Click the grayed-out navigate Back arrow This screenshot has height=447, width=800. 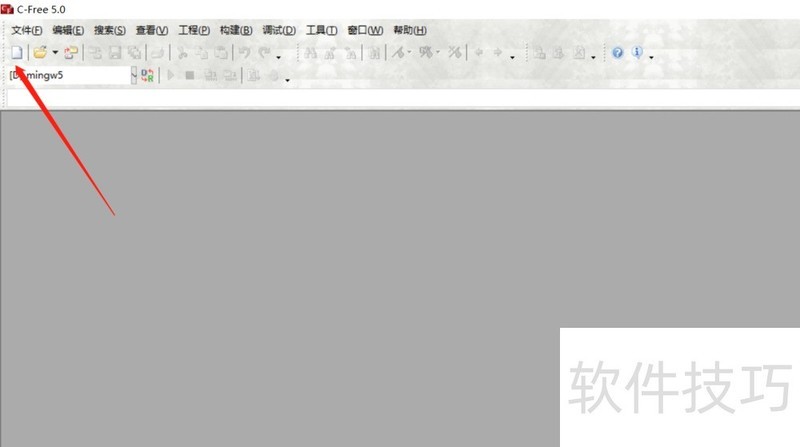pos(479,52)
